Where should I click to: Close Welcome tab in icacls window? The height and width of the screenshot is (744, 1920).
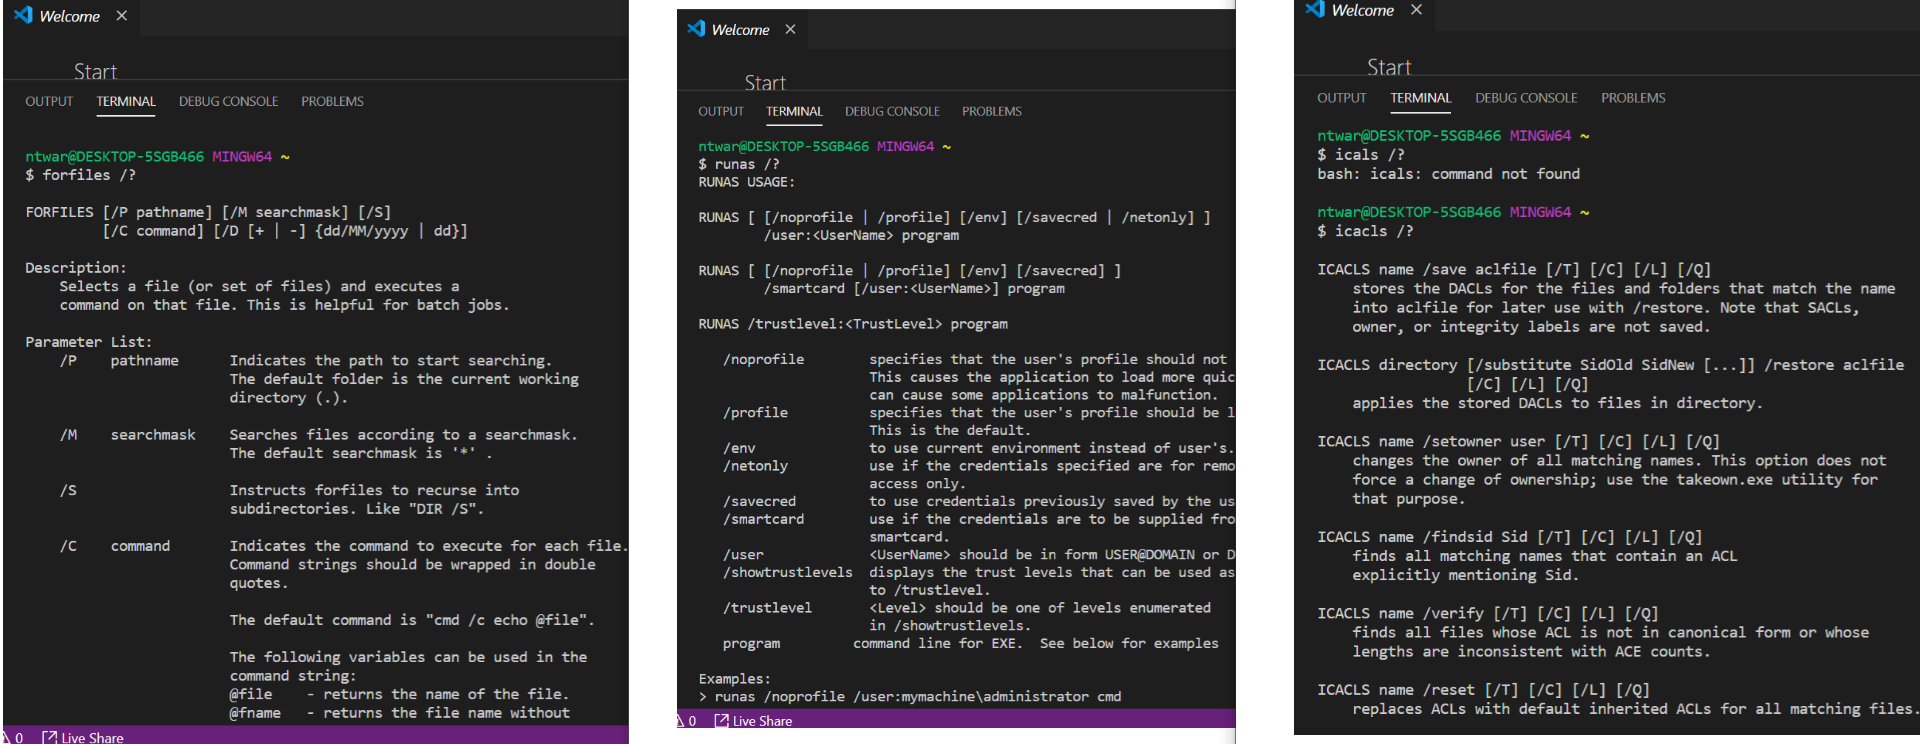coord(1416,10)
